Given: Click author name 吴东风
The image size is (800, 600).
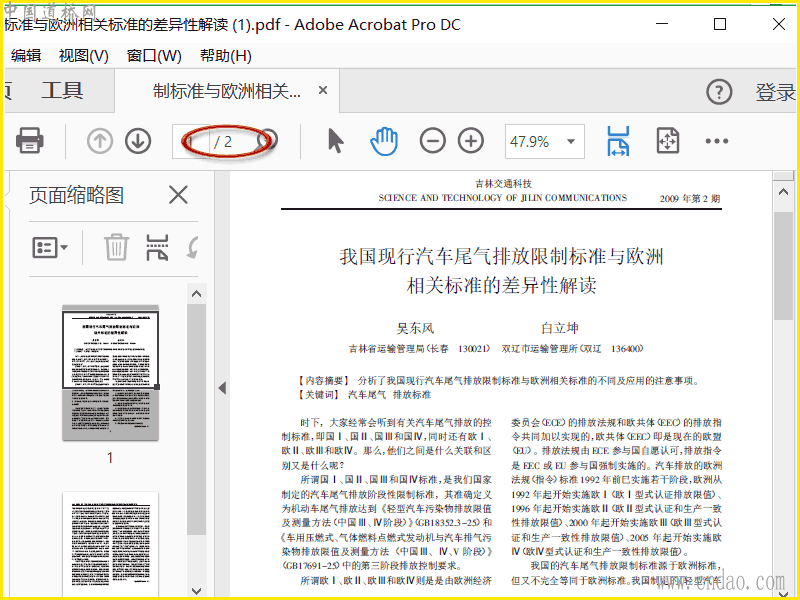Looking at the screenshot, I should 416,328.
